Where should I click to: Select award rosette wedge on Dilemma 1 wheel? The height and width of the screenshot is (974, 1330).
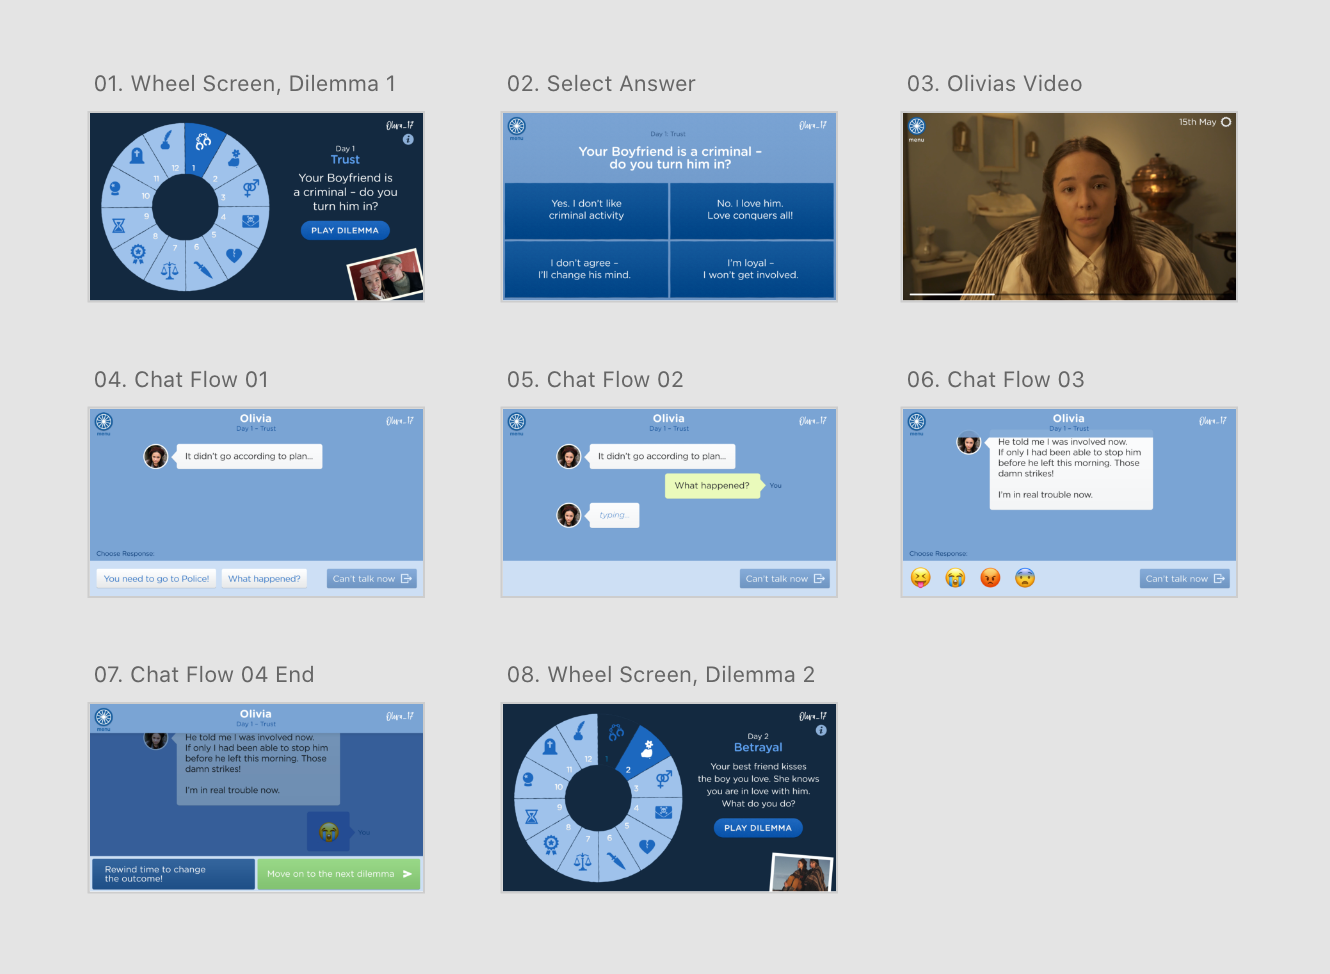pyautogui.click(x=138, y=253)
